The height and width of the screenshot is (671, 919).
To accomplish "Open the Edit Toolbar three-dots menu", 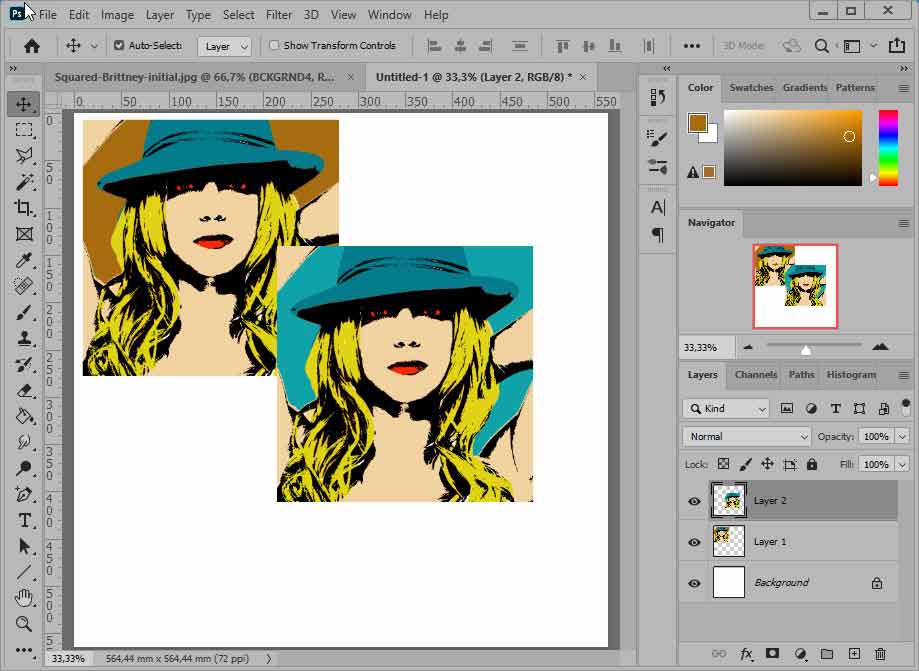I will click(x=23, y=649).
